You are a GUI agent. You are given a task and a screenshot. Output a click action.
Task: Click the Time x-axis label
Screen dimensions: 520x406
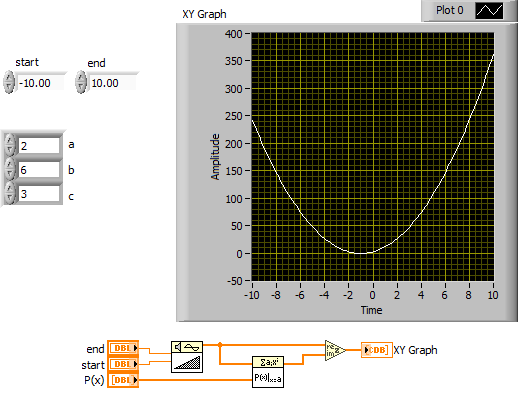pos(371,310)
